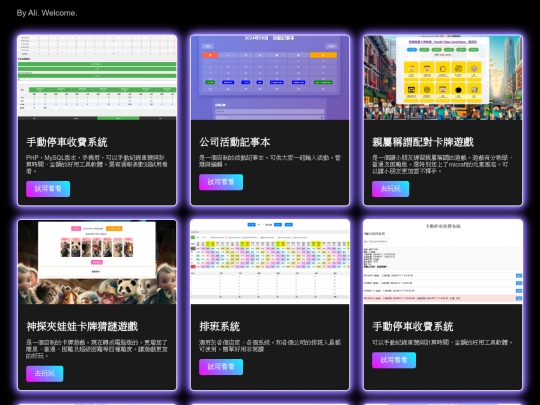This screenshot has width=540, height=405.
Task: Click 試用看看 under 公司活動記事本
Action: coord(221,182)
